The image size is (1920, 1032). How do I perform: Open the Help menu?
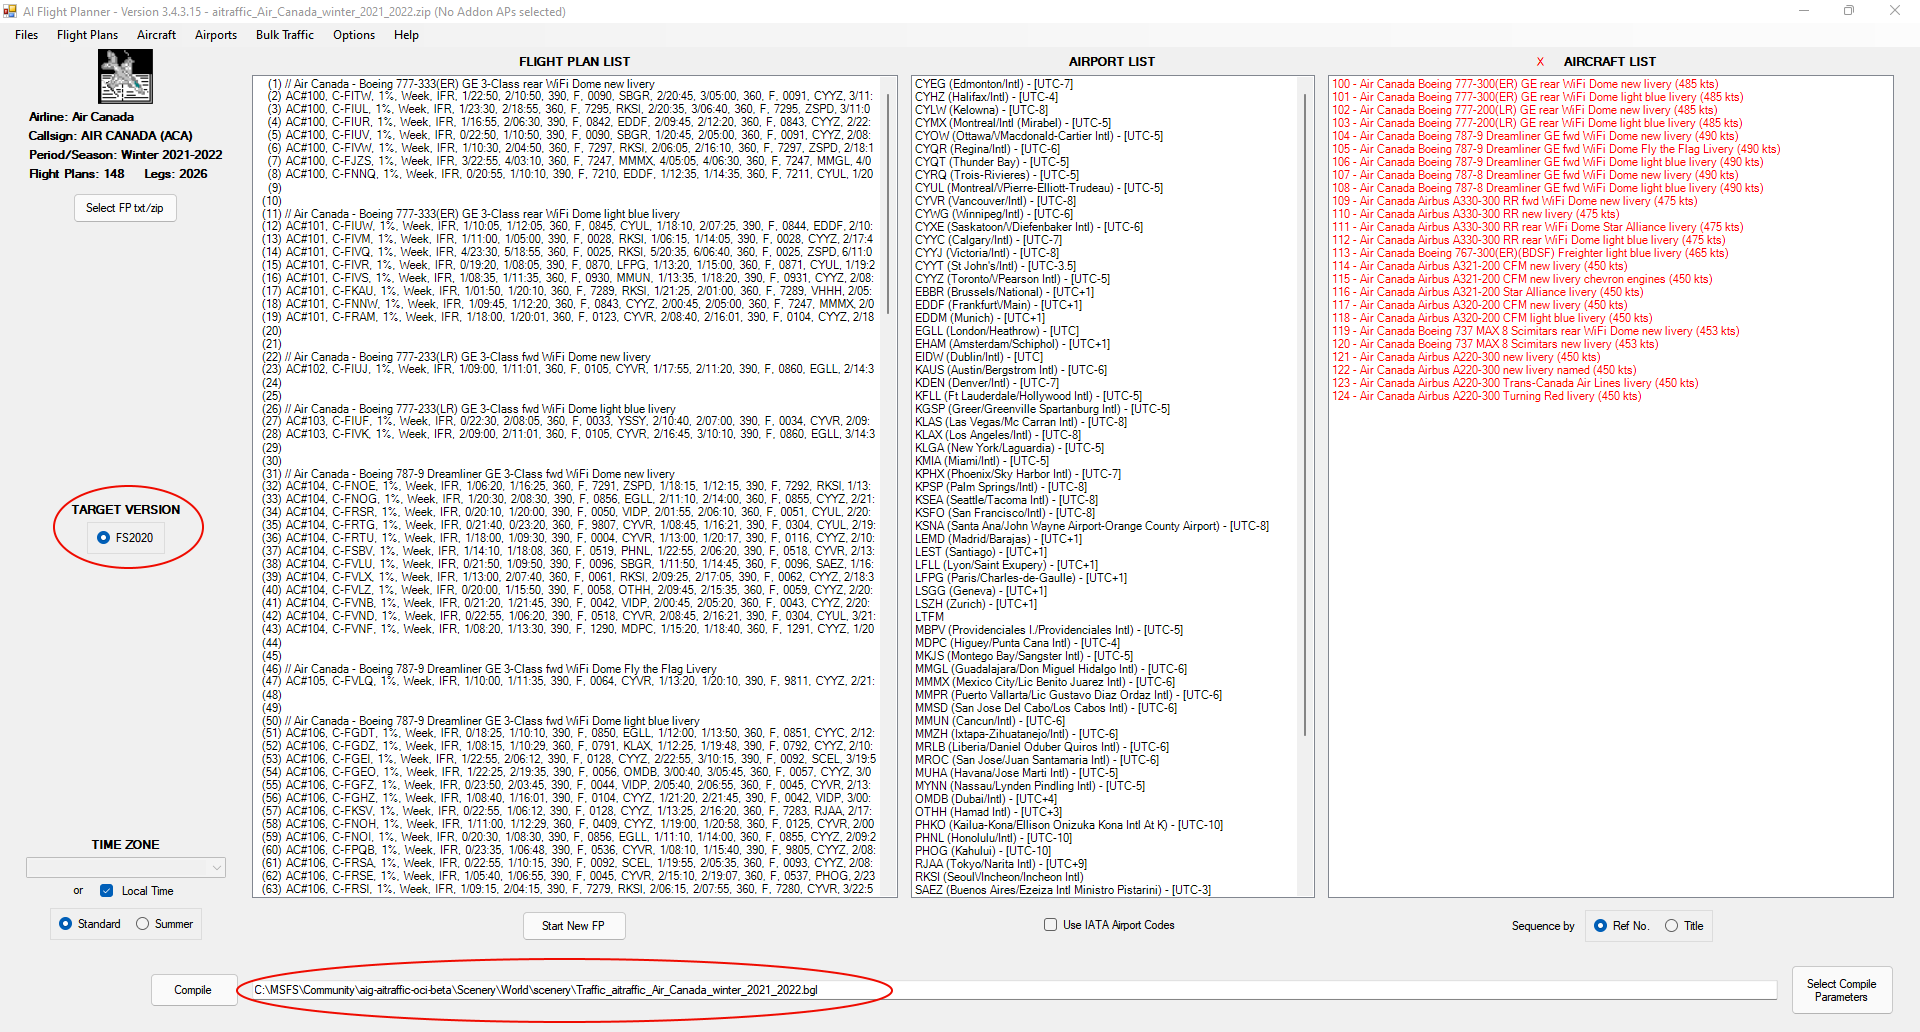point(406,35)
